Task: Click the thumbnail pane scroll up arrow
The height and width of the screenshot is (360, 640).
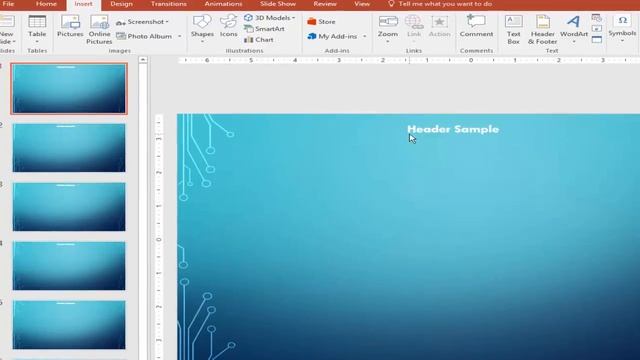Action: 142,60
